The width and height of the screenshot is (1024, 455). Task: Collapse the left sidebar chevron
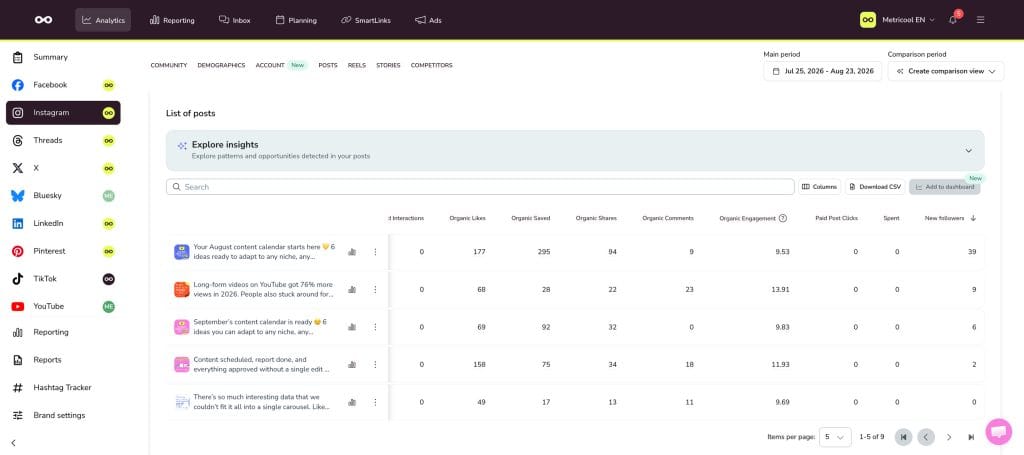(x=14, y=443)
